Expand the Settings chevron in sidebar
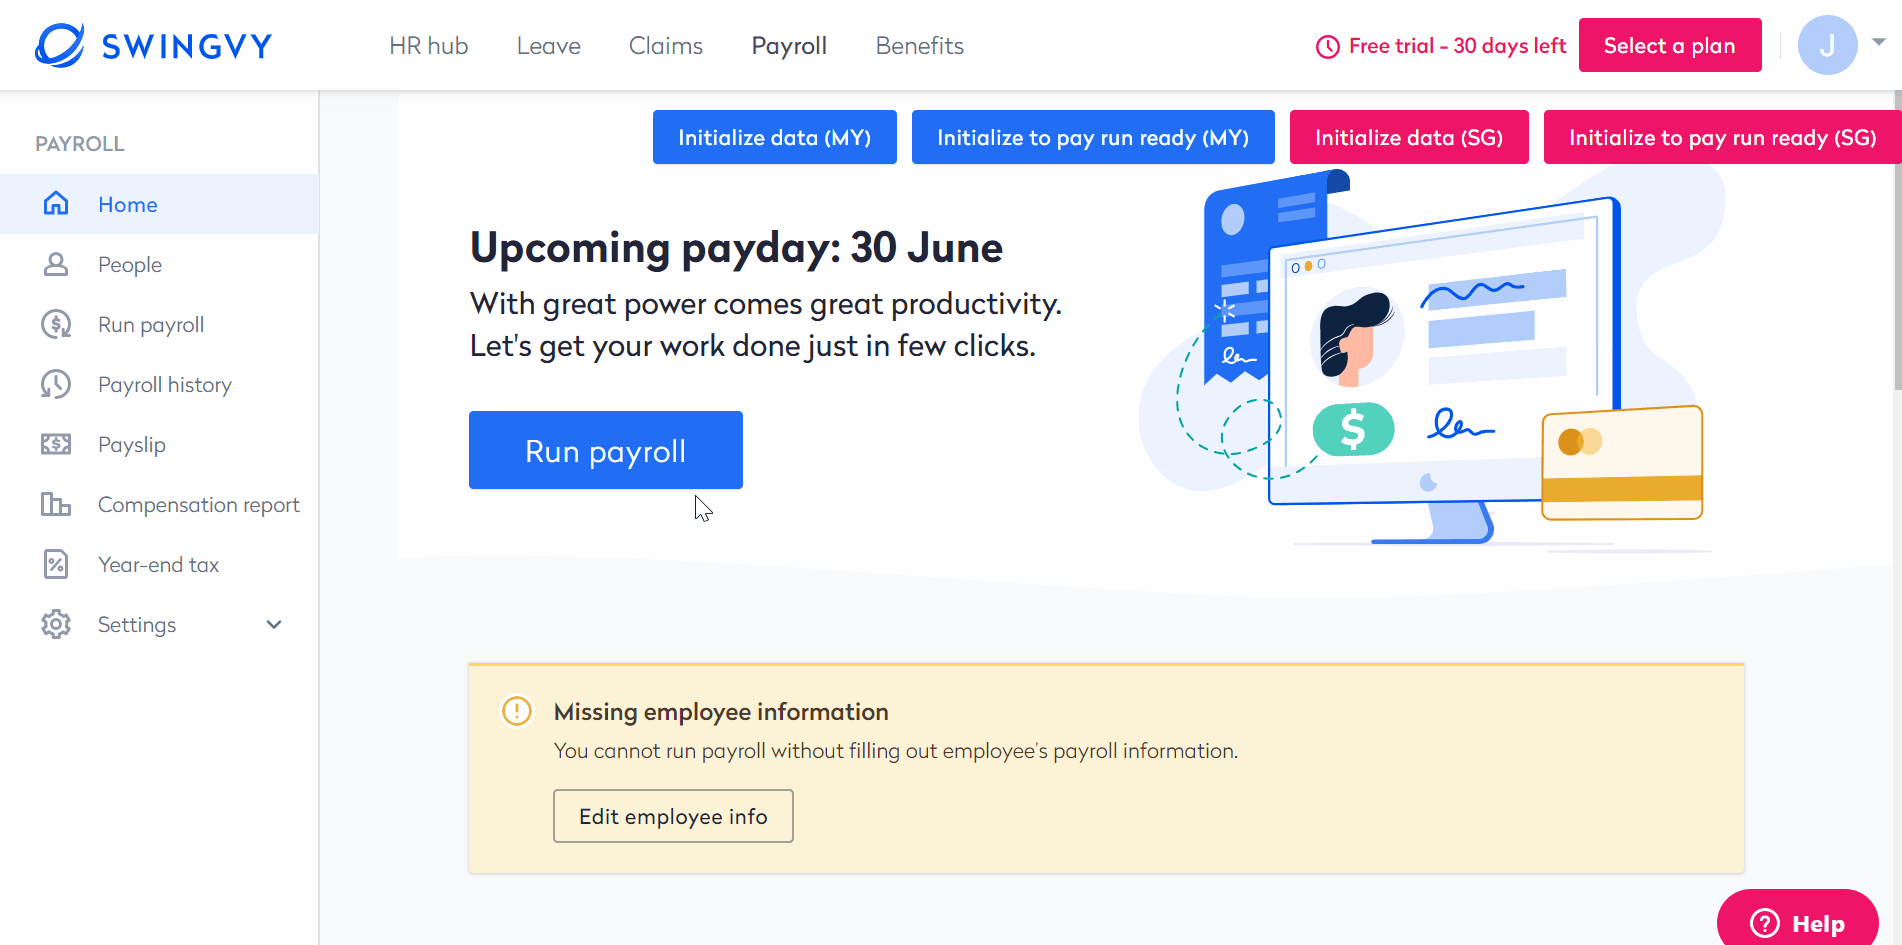 (274, 624)
